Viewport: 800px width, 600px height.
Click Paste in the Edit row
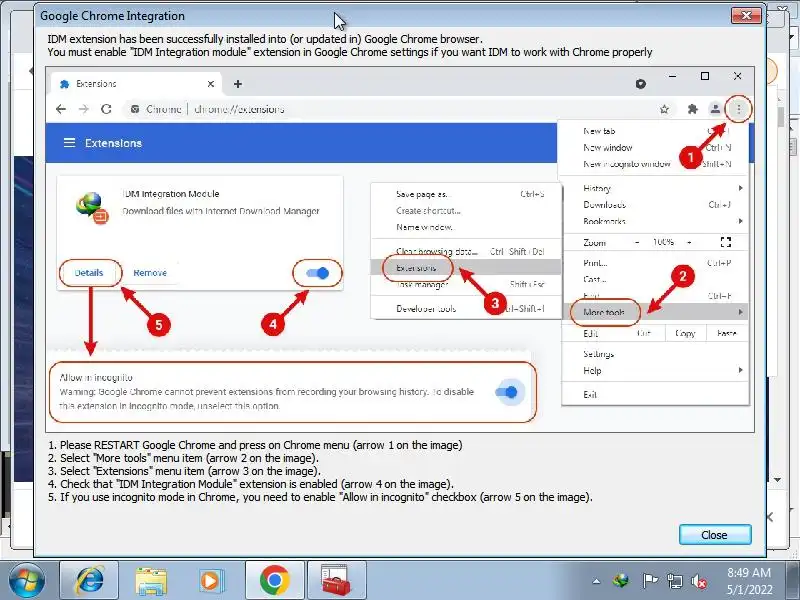[727, 333]
